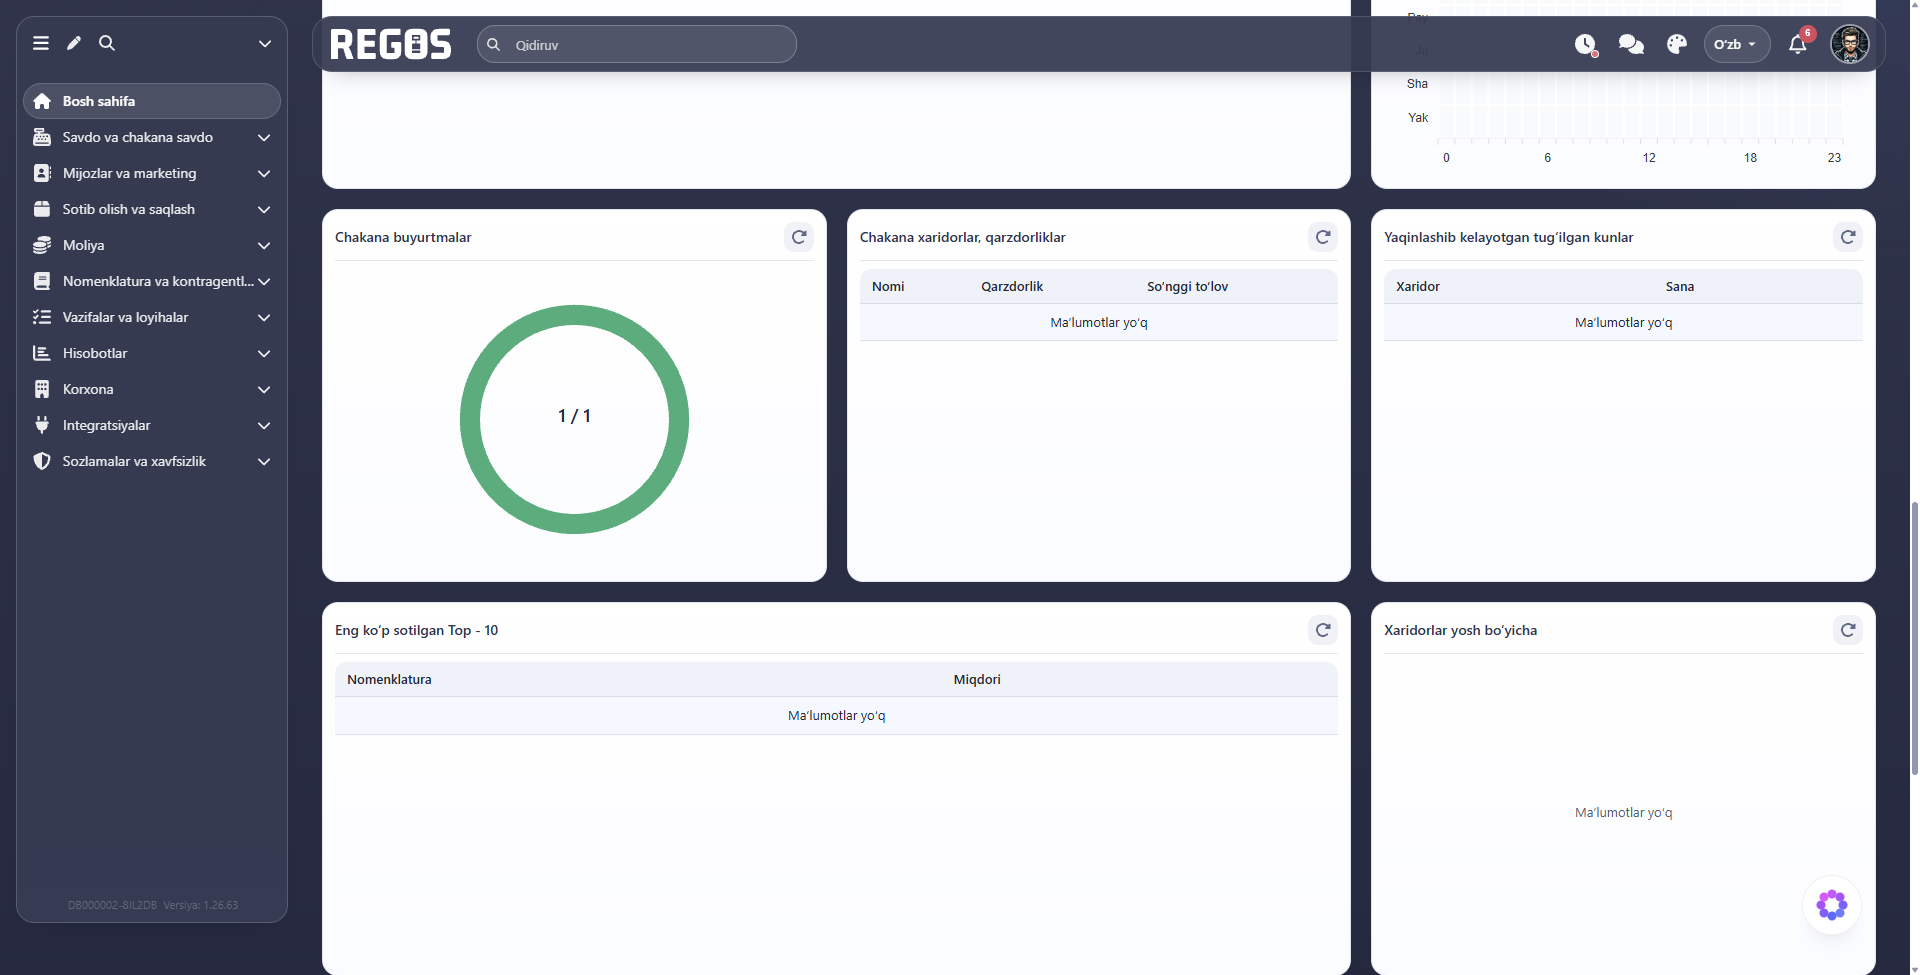Refresh Xaridorlar yosh bo'yicha widget
Viewport: 1920px width, 975px height.
click(x=1848, y=630)
